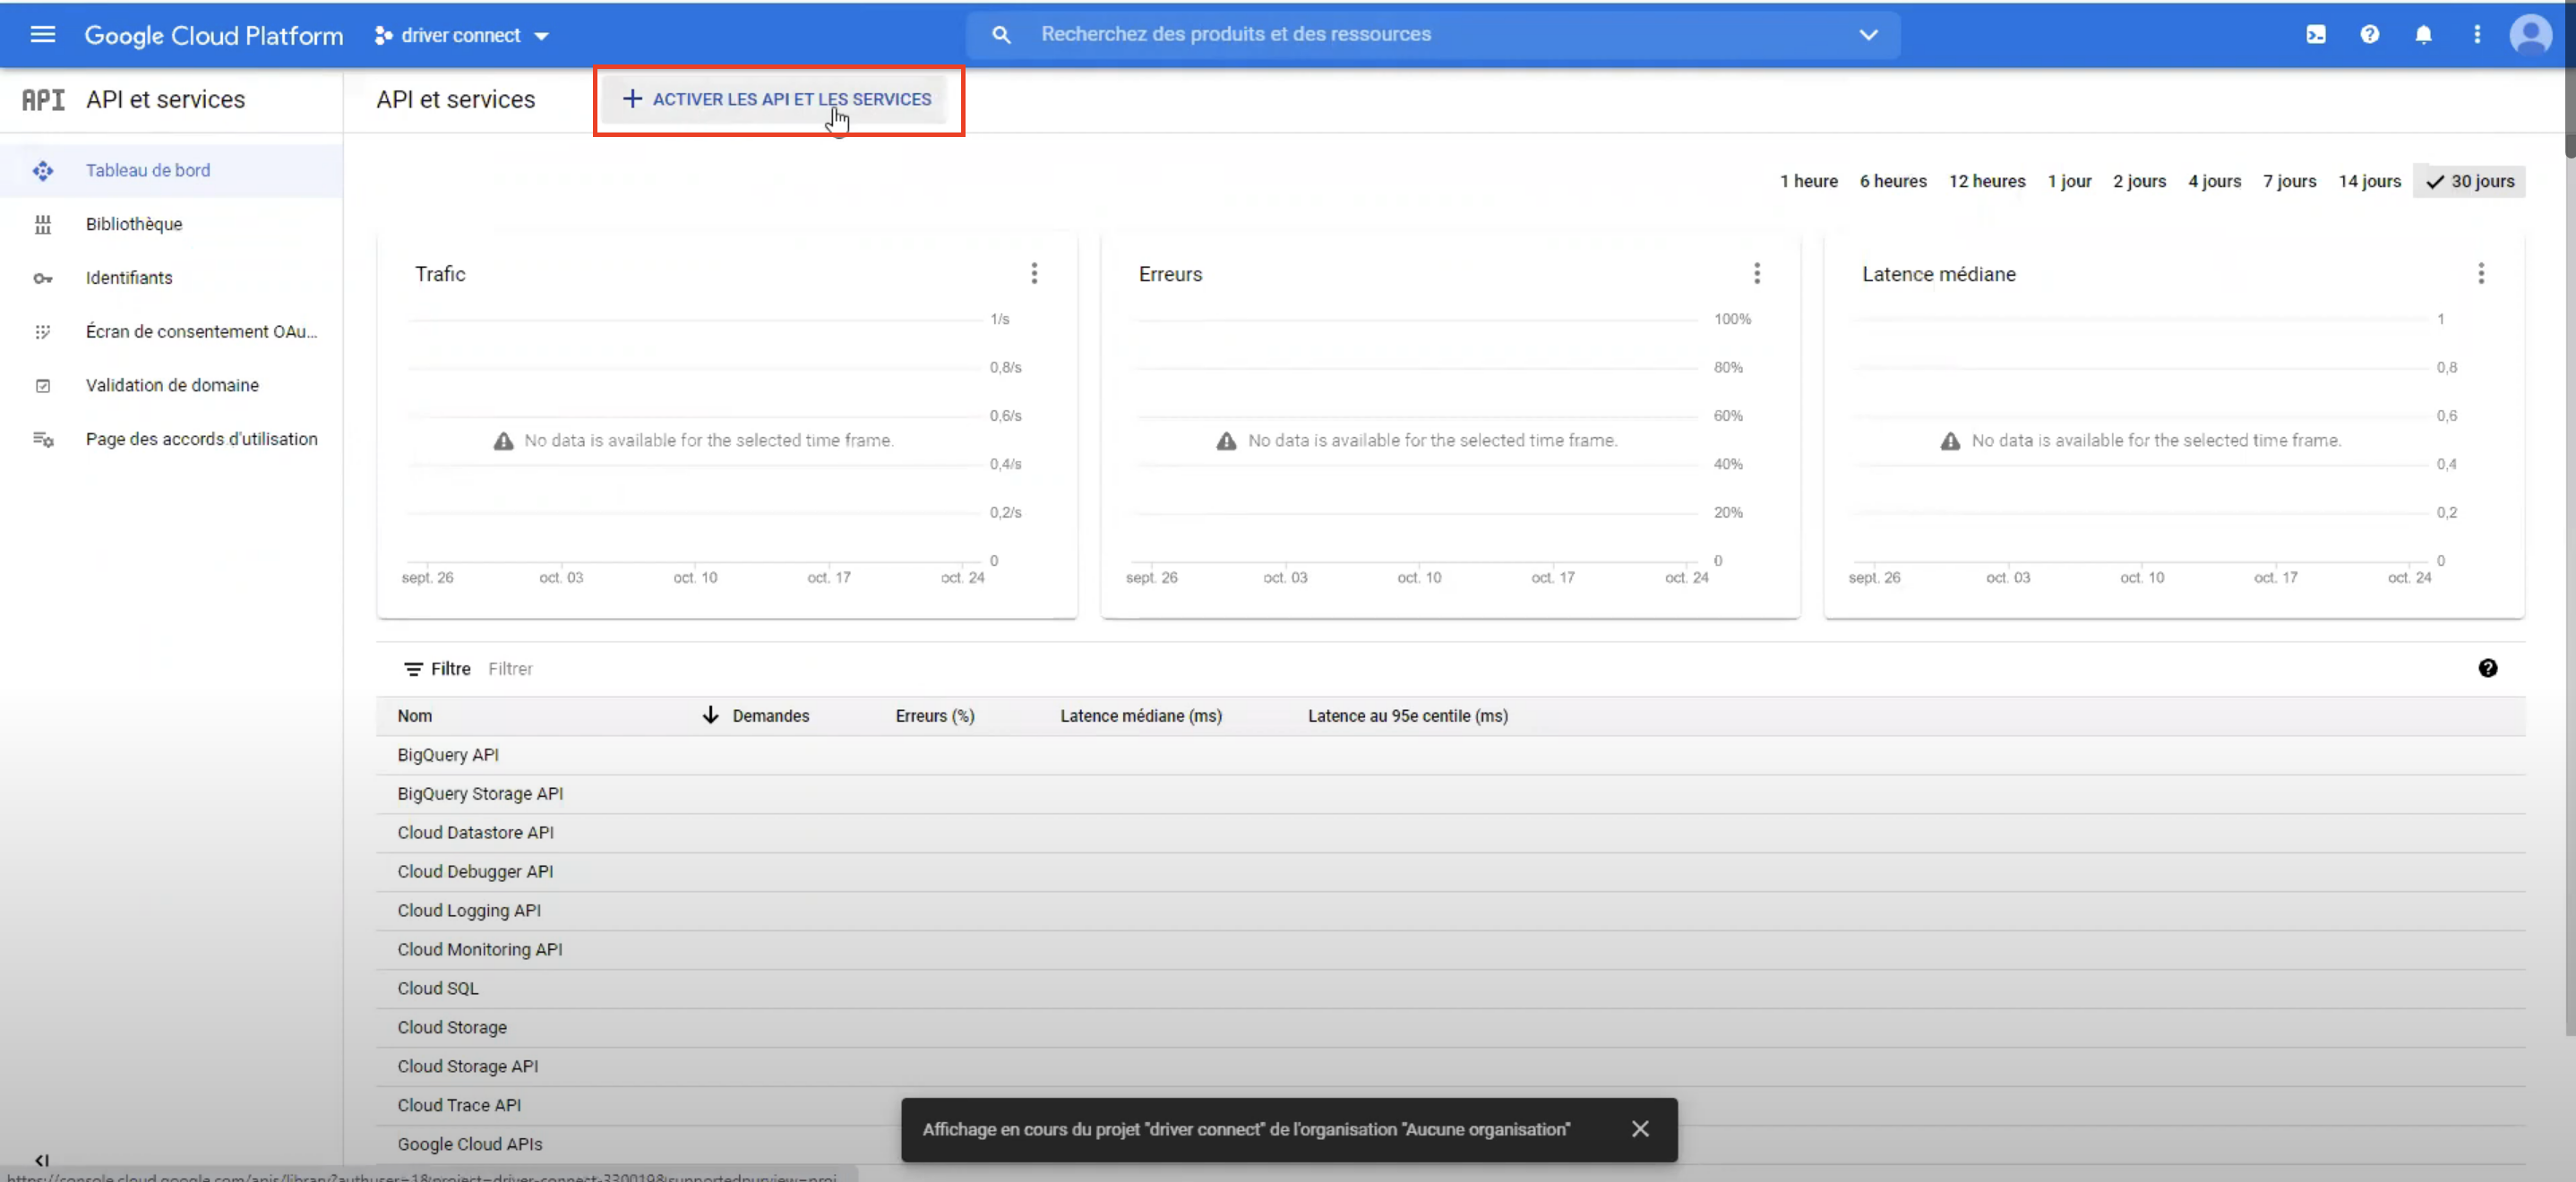Image resolution: width=2576 pixels, height=1182 pixels.
Task: Sort by Erreurs (%) column
Action: (935, 716)
